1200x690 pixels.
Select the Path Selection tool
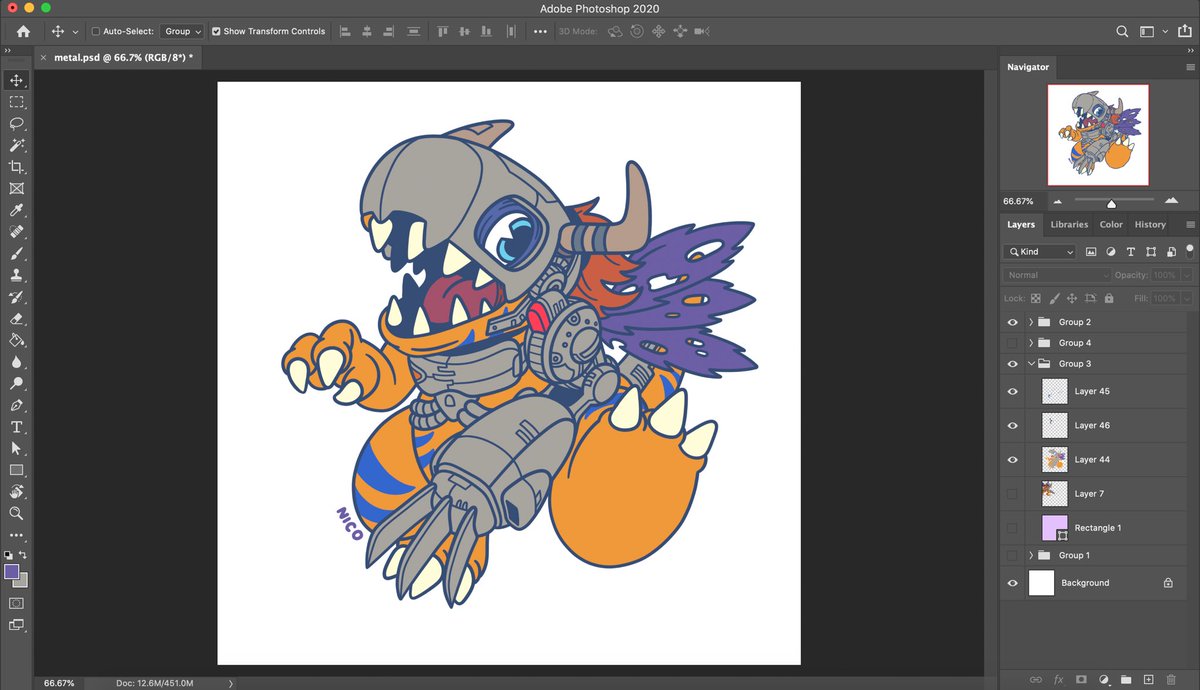(x=16, y=448)
